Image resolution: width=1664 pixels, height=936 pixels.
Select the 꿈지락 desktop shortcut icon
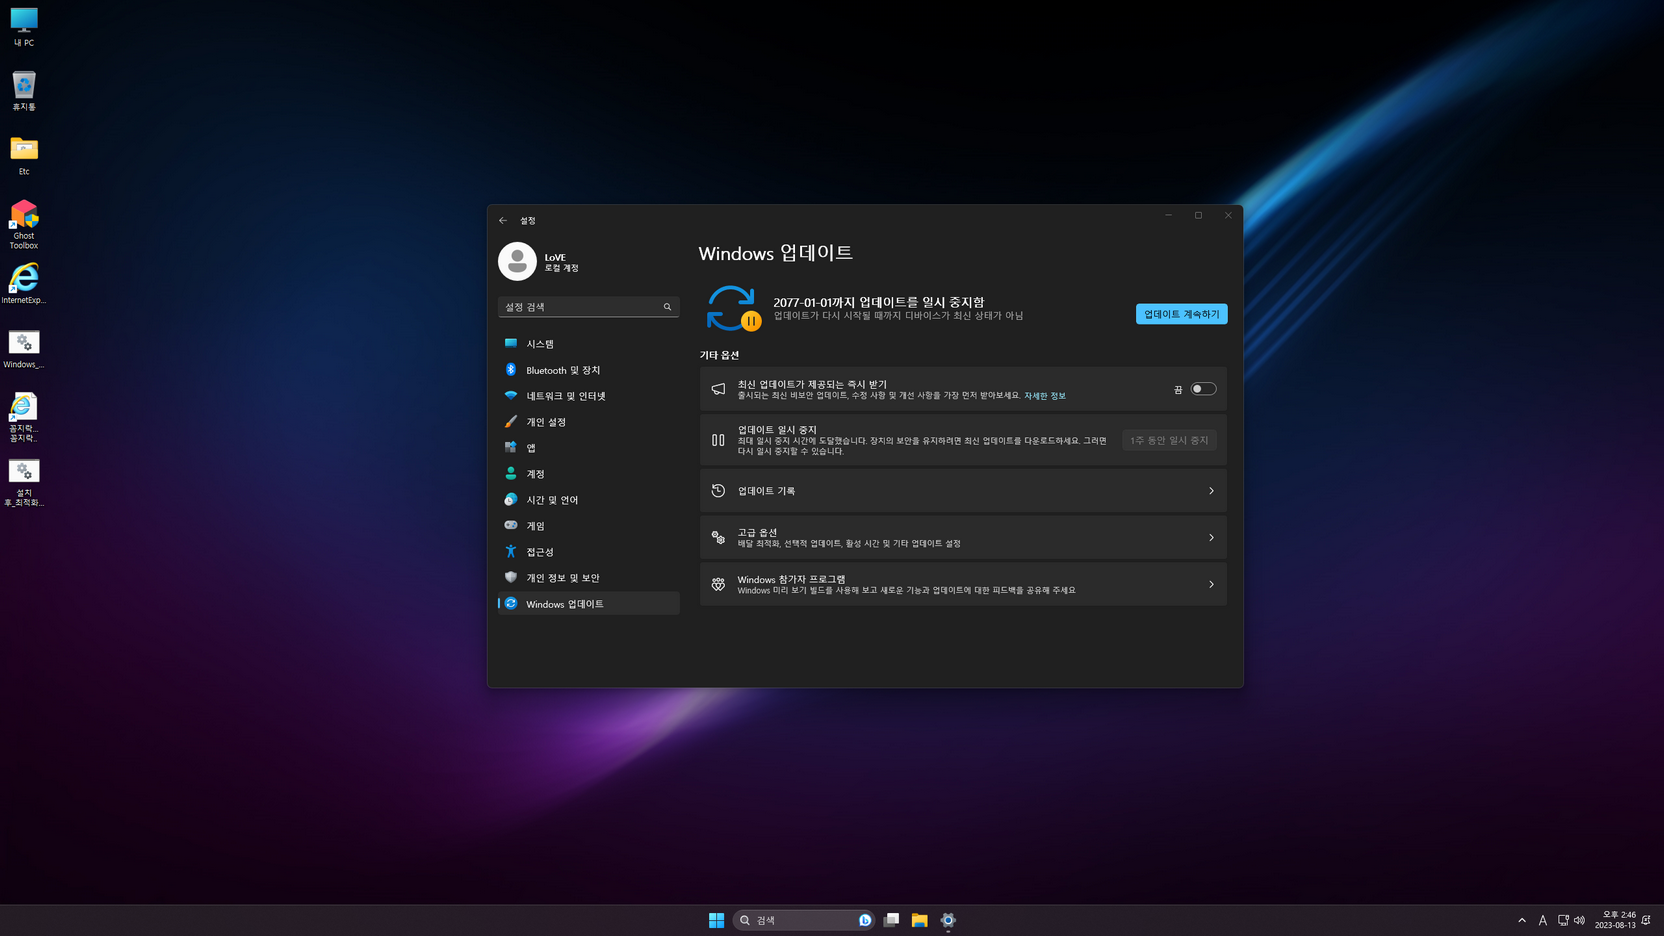point(24,417)
